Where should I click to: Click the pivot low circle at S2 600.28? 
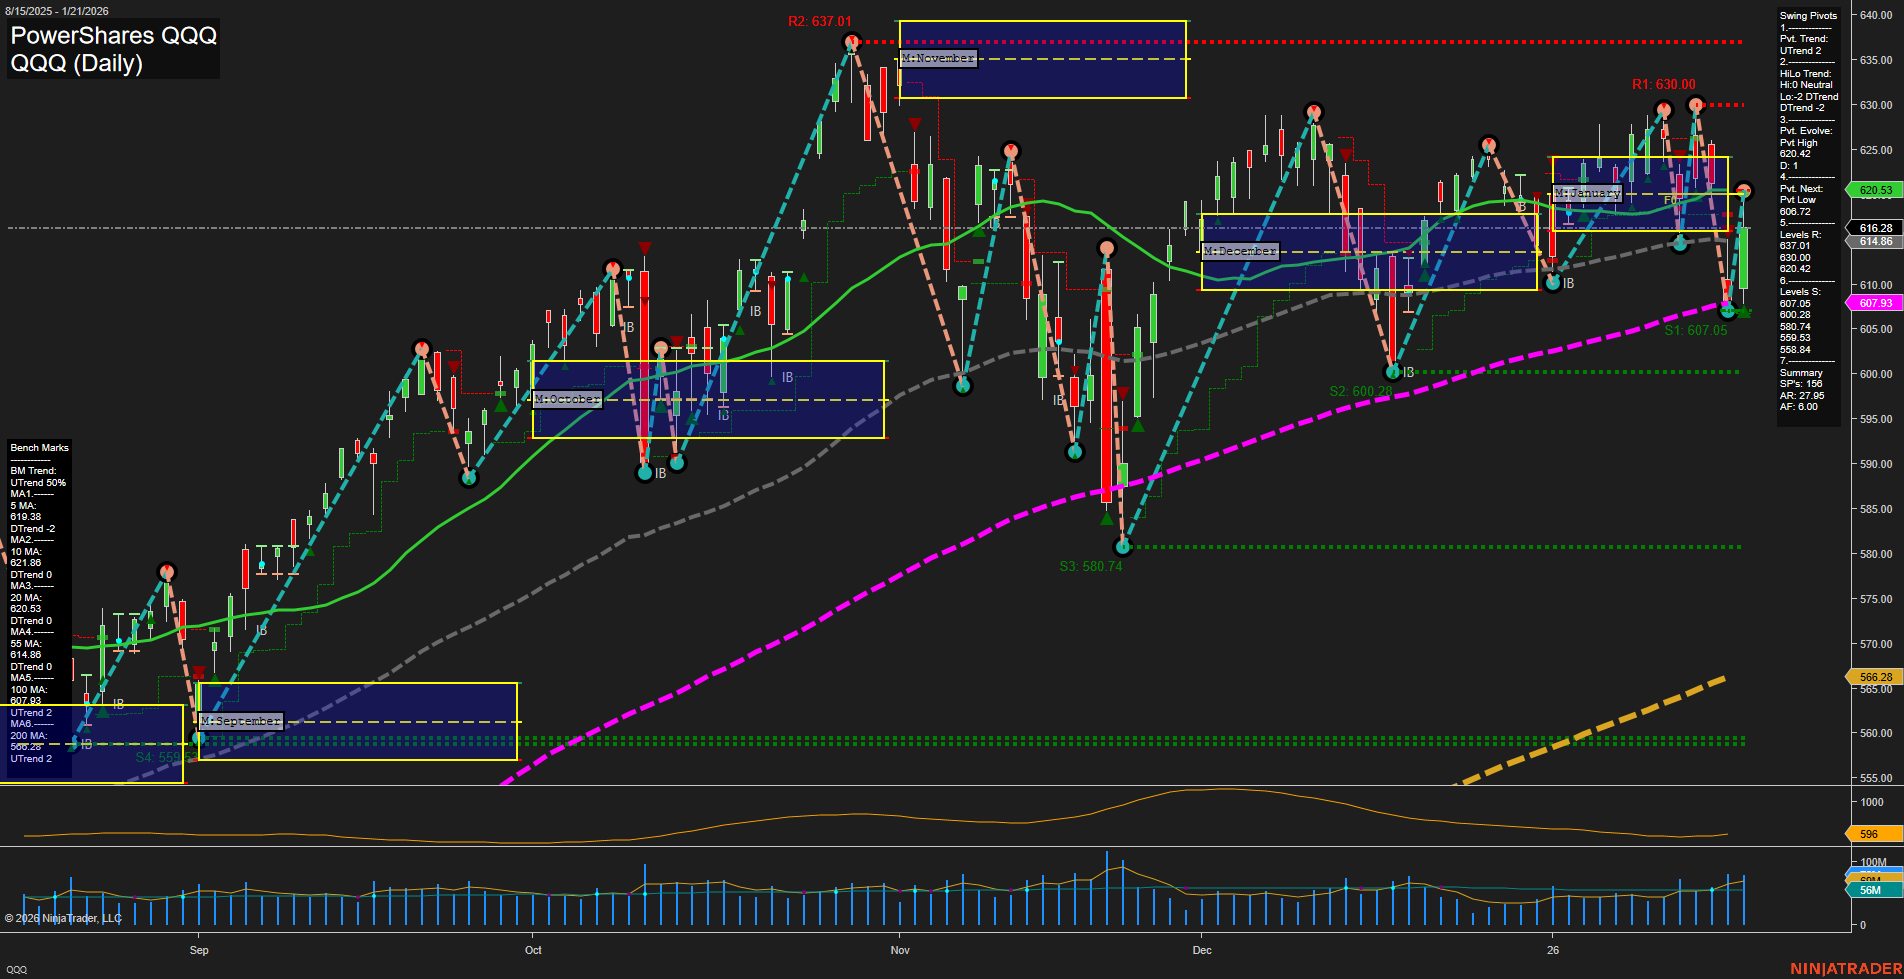click(1393, 372)
